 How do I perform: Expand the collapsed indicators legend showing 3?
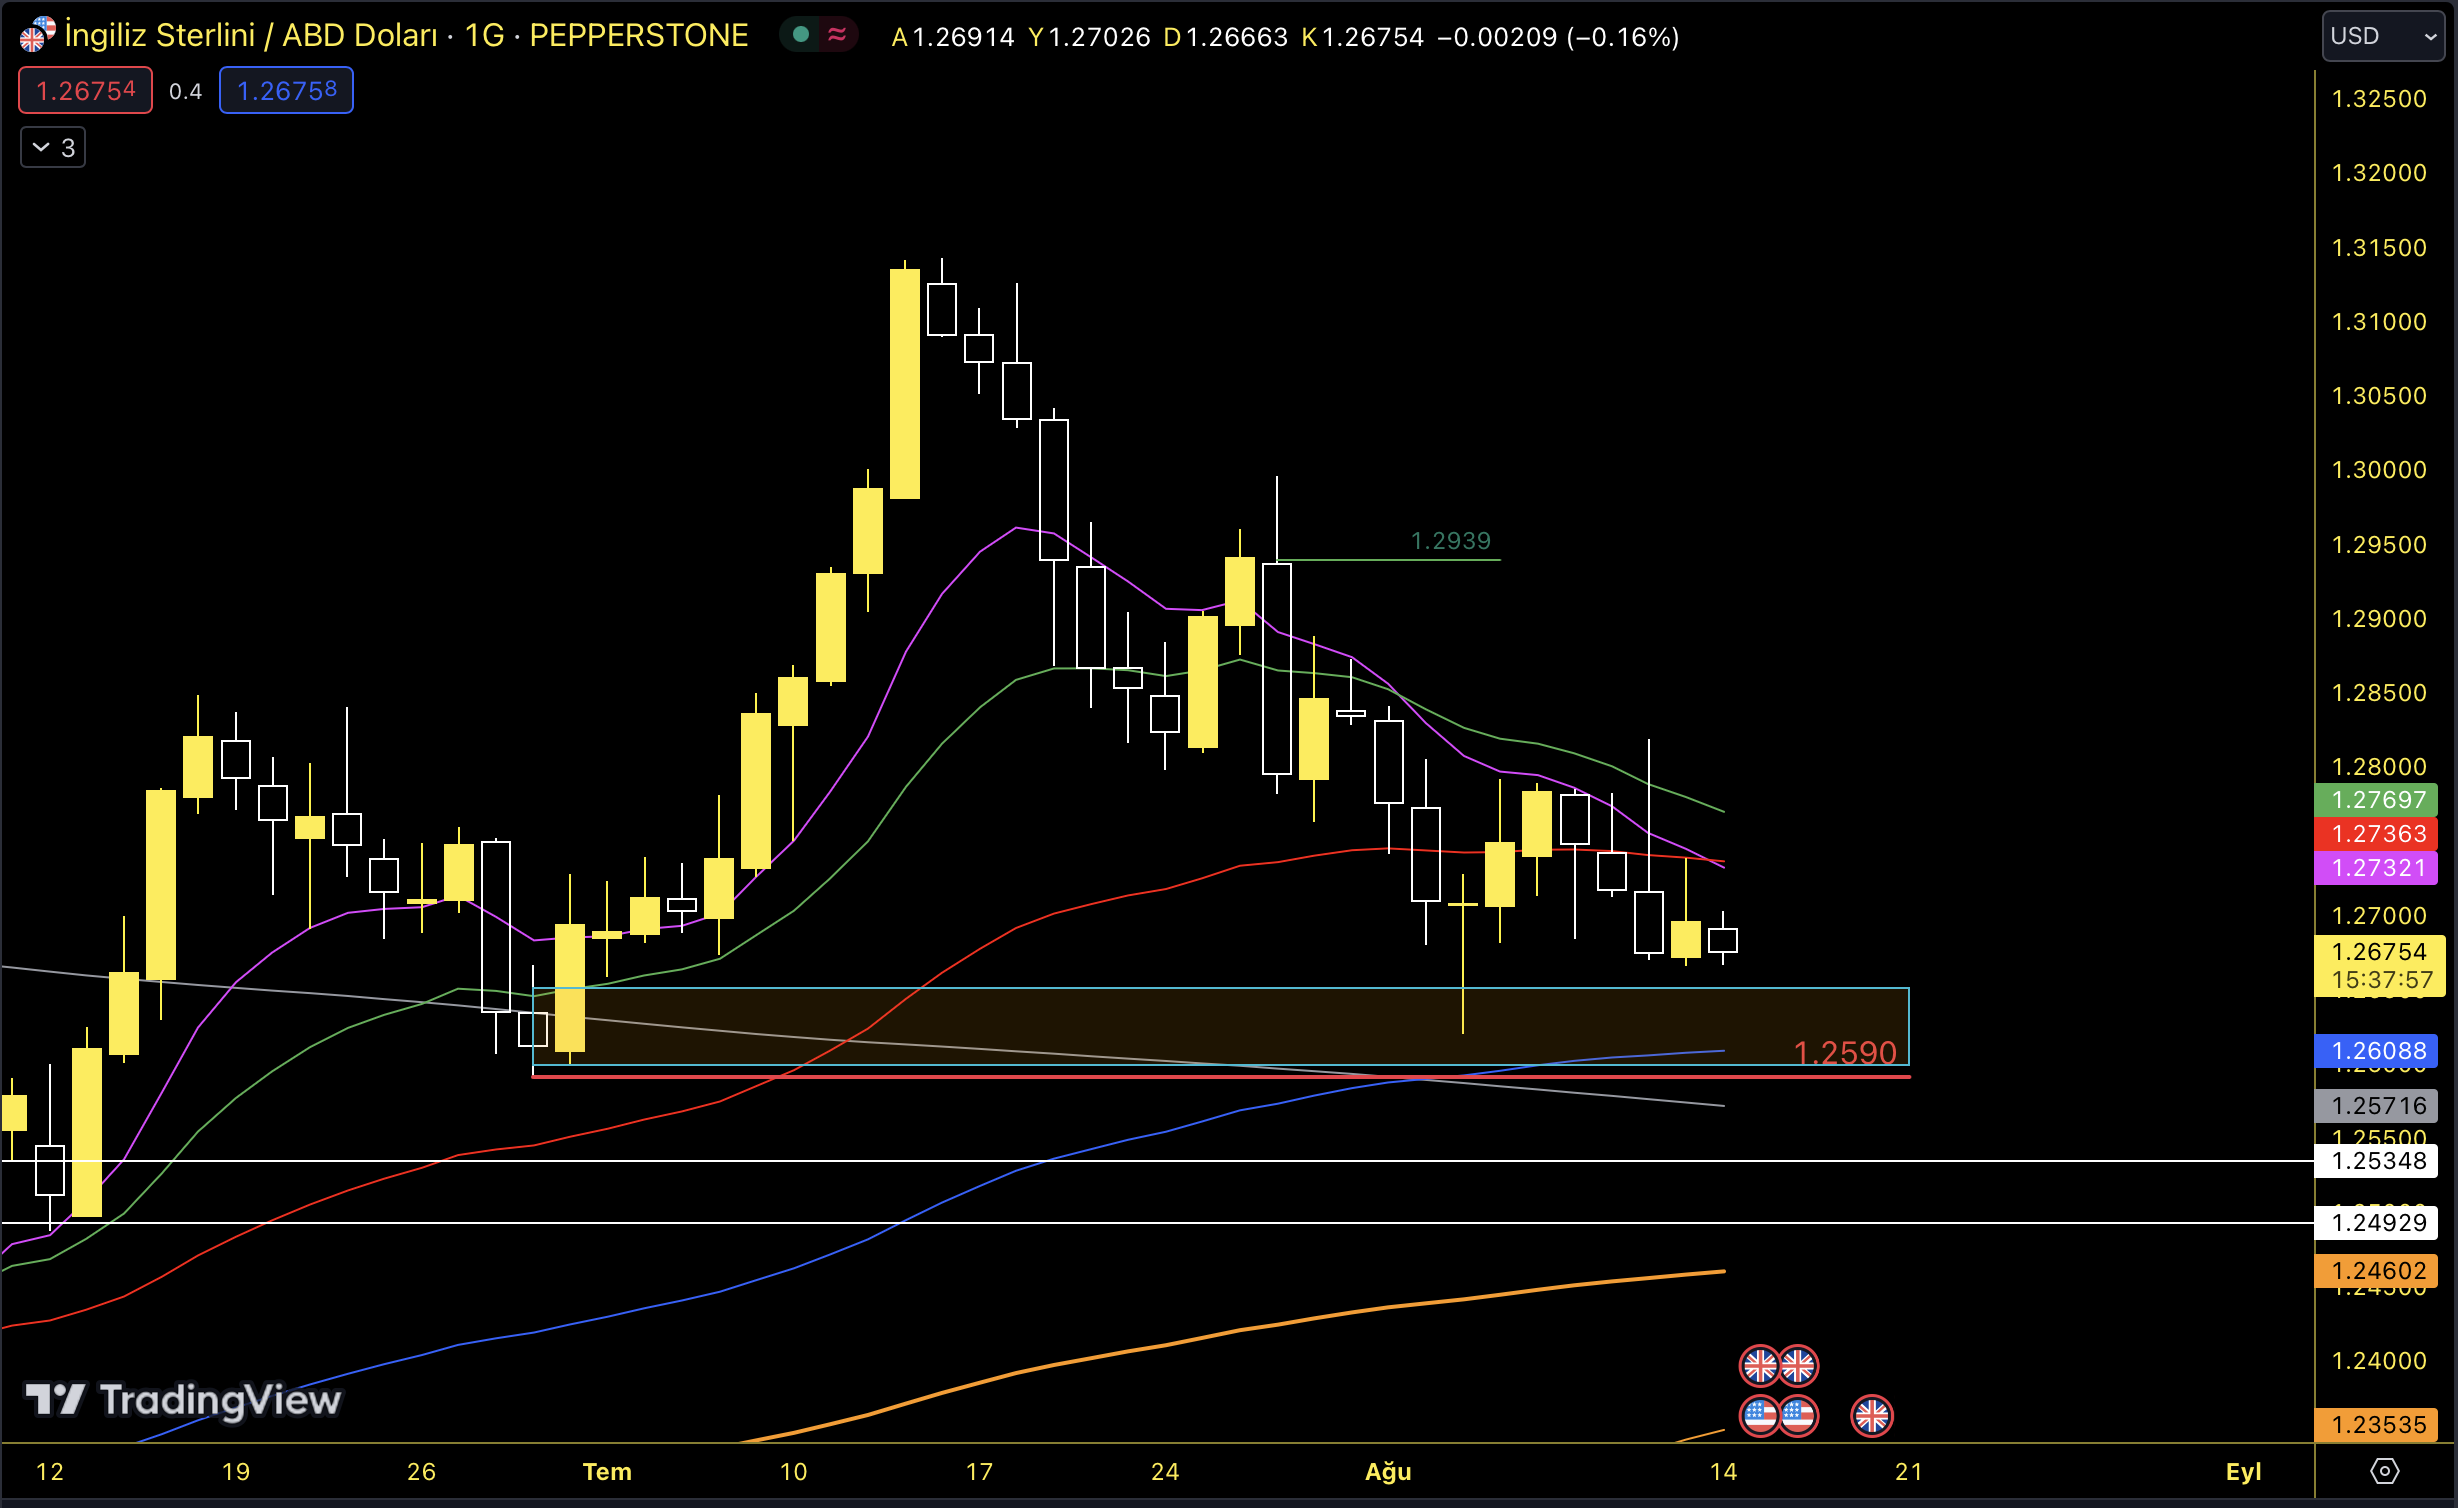[53, 148]
